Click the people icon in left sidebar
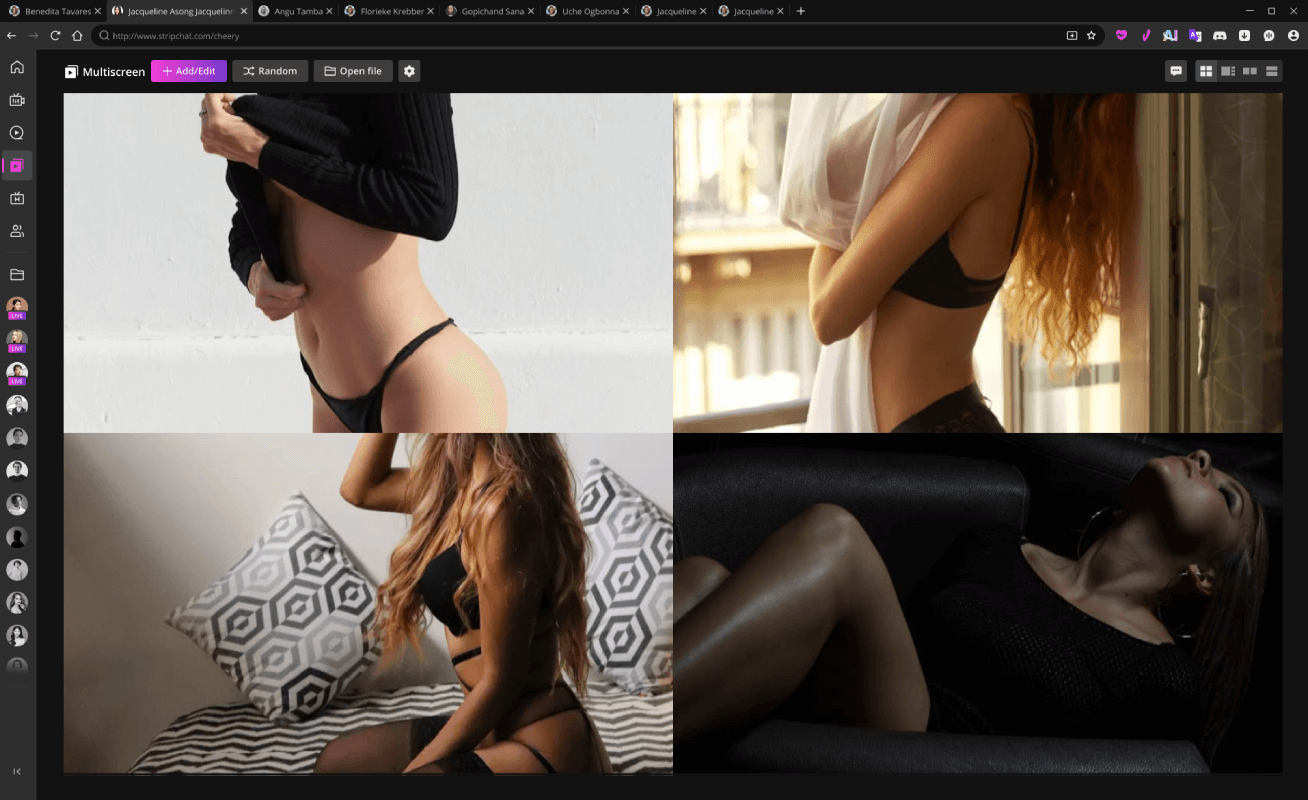The image size is (1308, 800). pos(17,231)
